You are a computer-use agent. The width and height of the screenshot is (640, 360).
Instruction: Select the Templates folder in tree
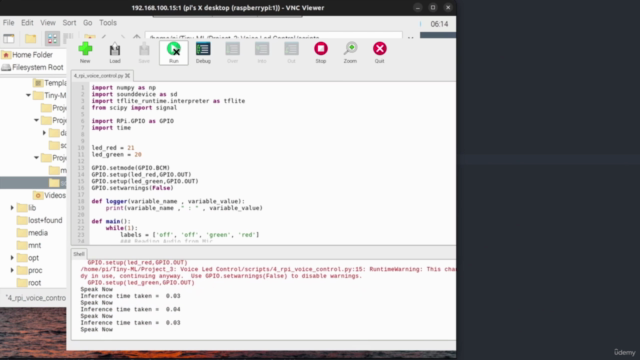(x=49, y=83)
